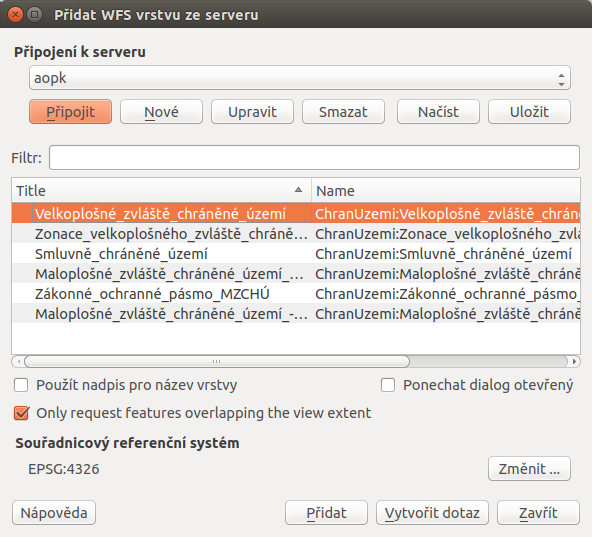This screenshot has width=592, height=537.
Task: Click the Uložit button
Action: pyautogui.click(x=529, y=112)
